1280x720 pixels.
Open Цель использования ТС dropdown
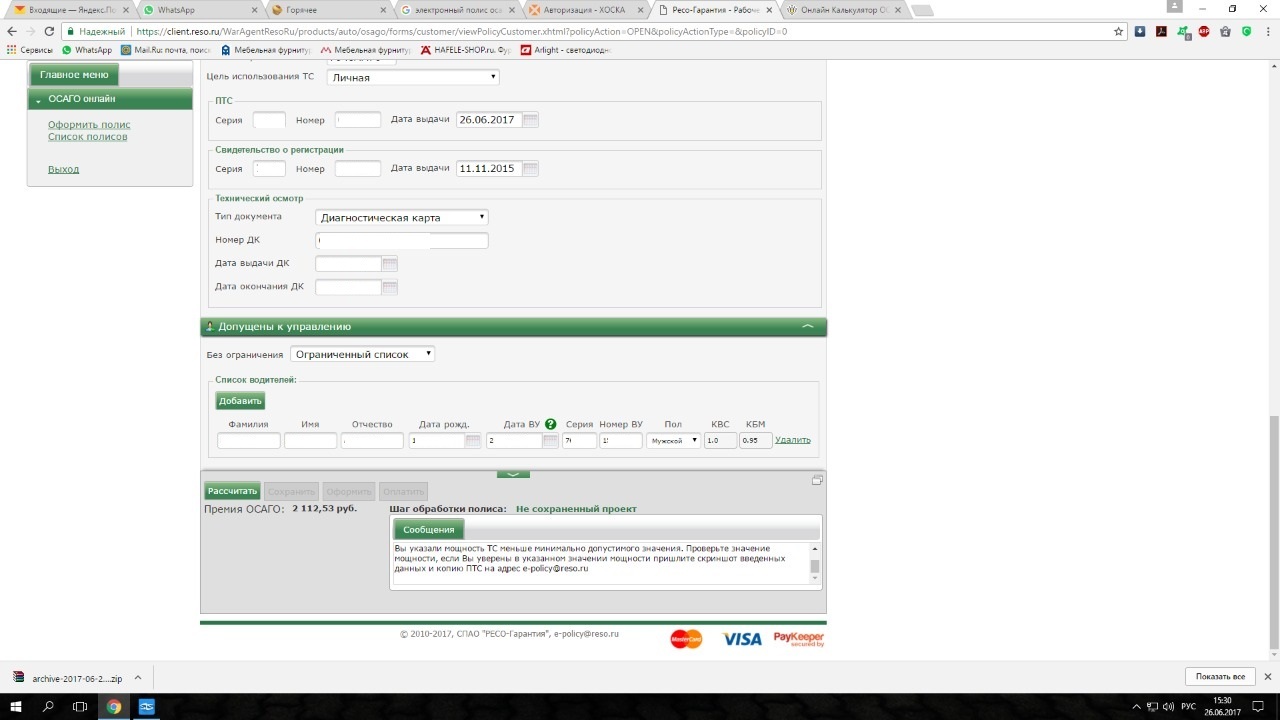coord(413,77)
